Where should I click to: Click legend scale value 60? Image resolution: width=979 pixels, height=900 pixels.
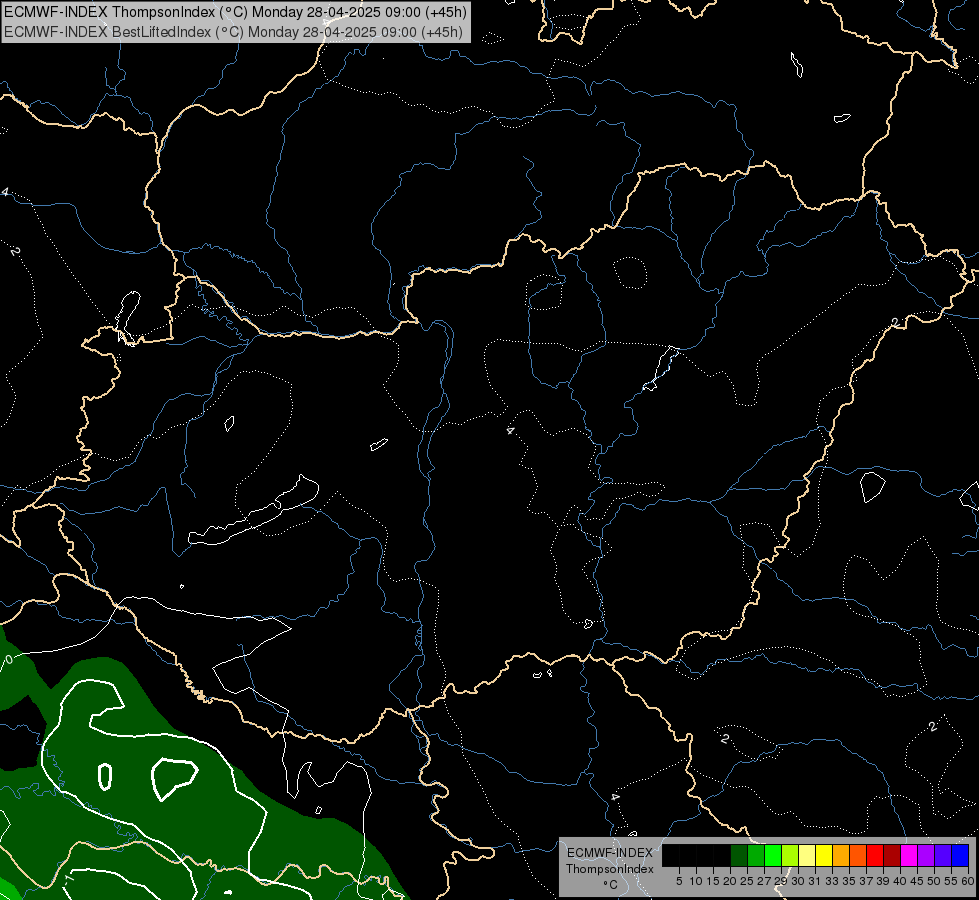point(967,881)
